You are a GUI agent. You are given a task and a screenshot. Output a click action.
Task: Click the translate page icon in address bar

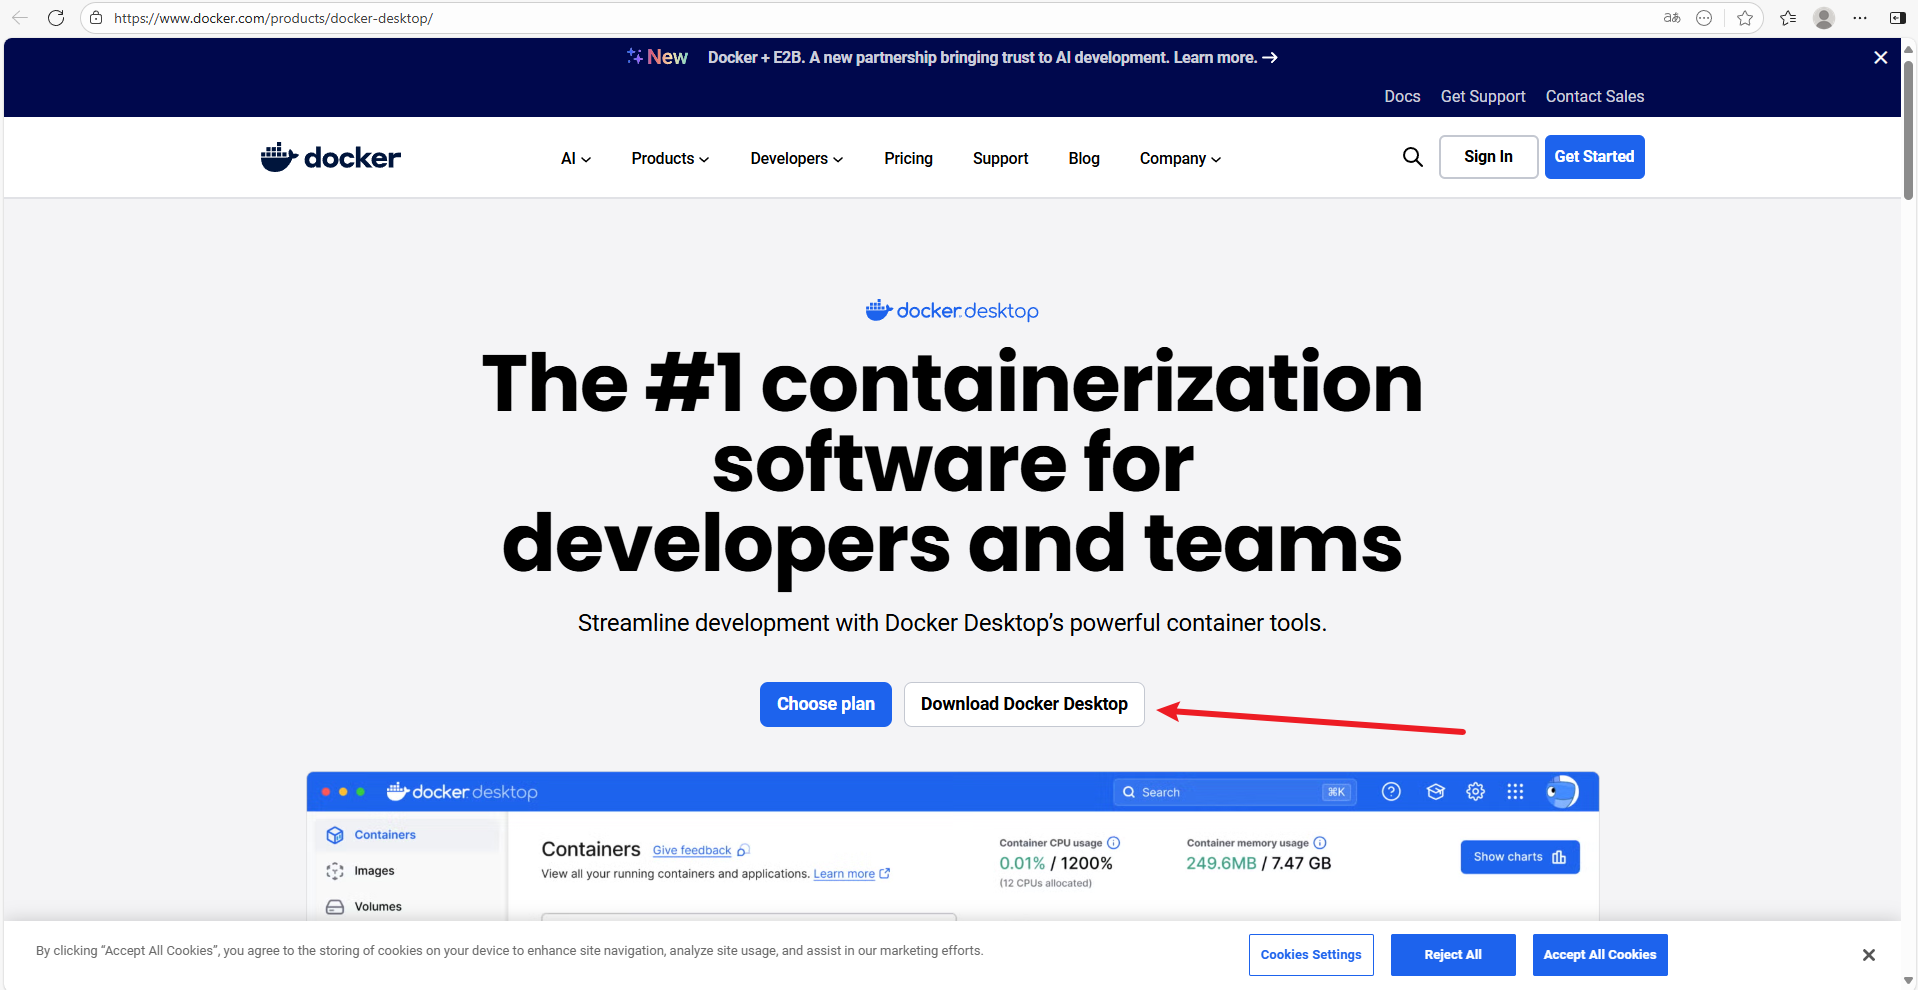click(1672, 18)
